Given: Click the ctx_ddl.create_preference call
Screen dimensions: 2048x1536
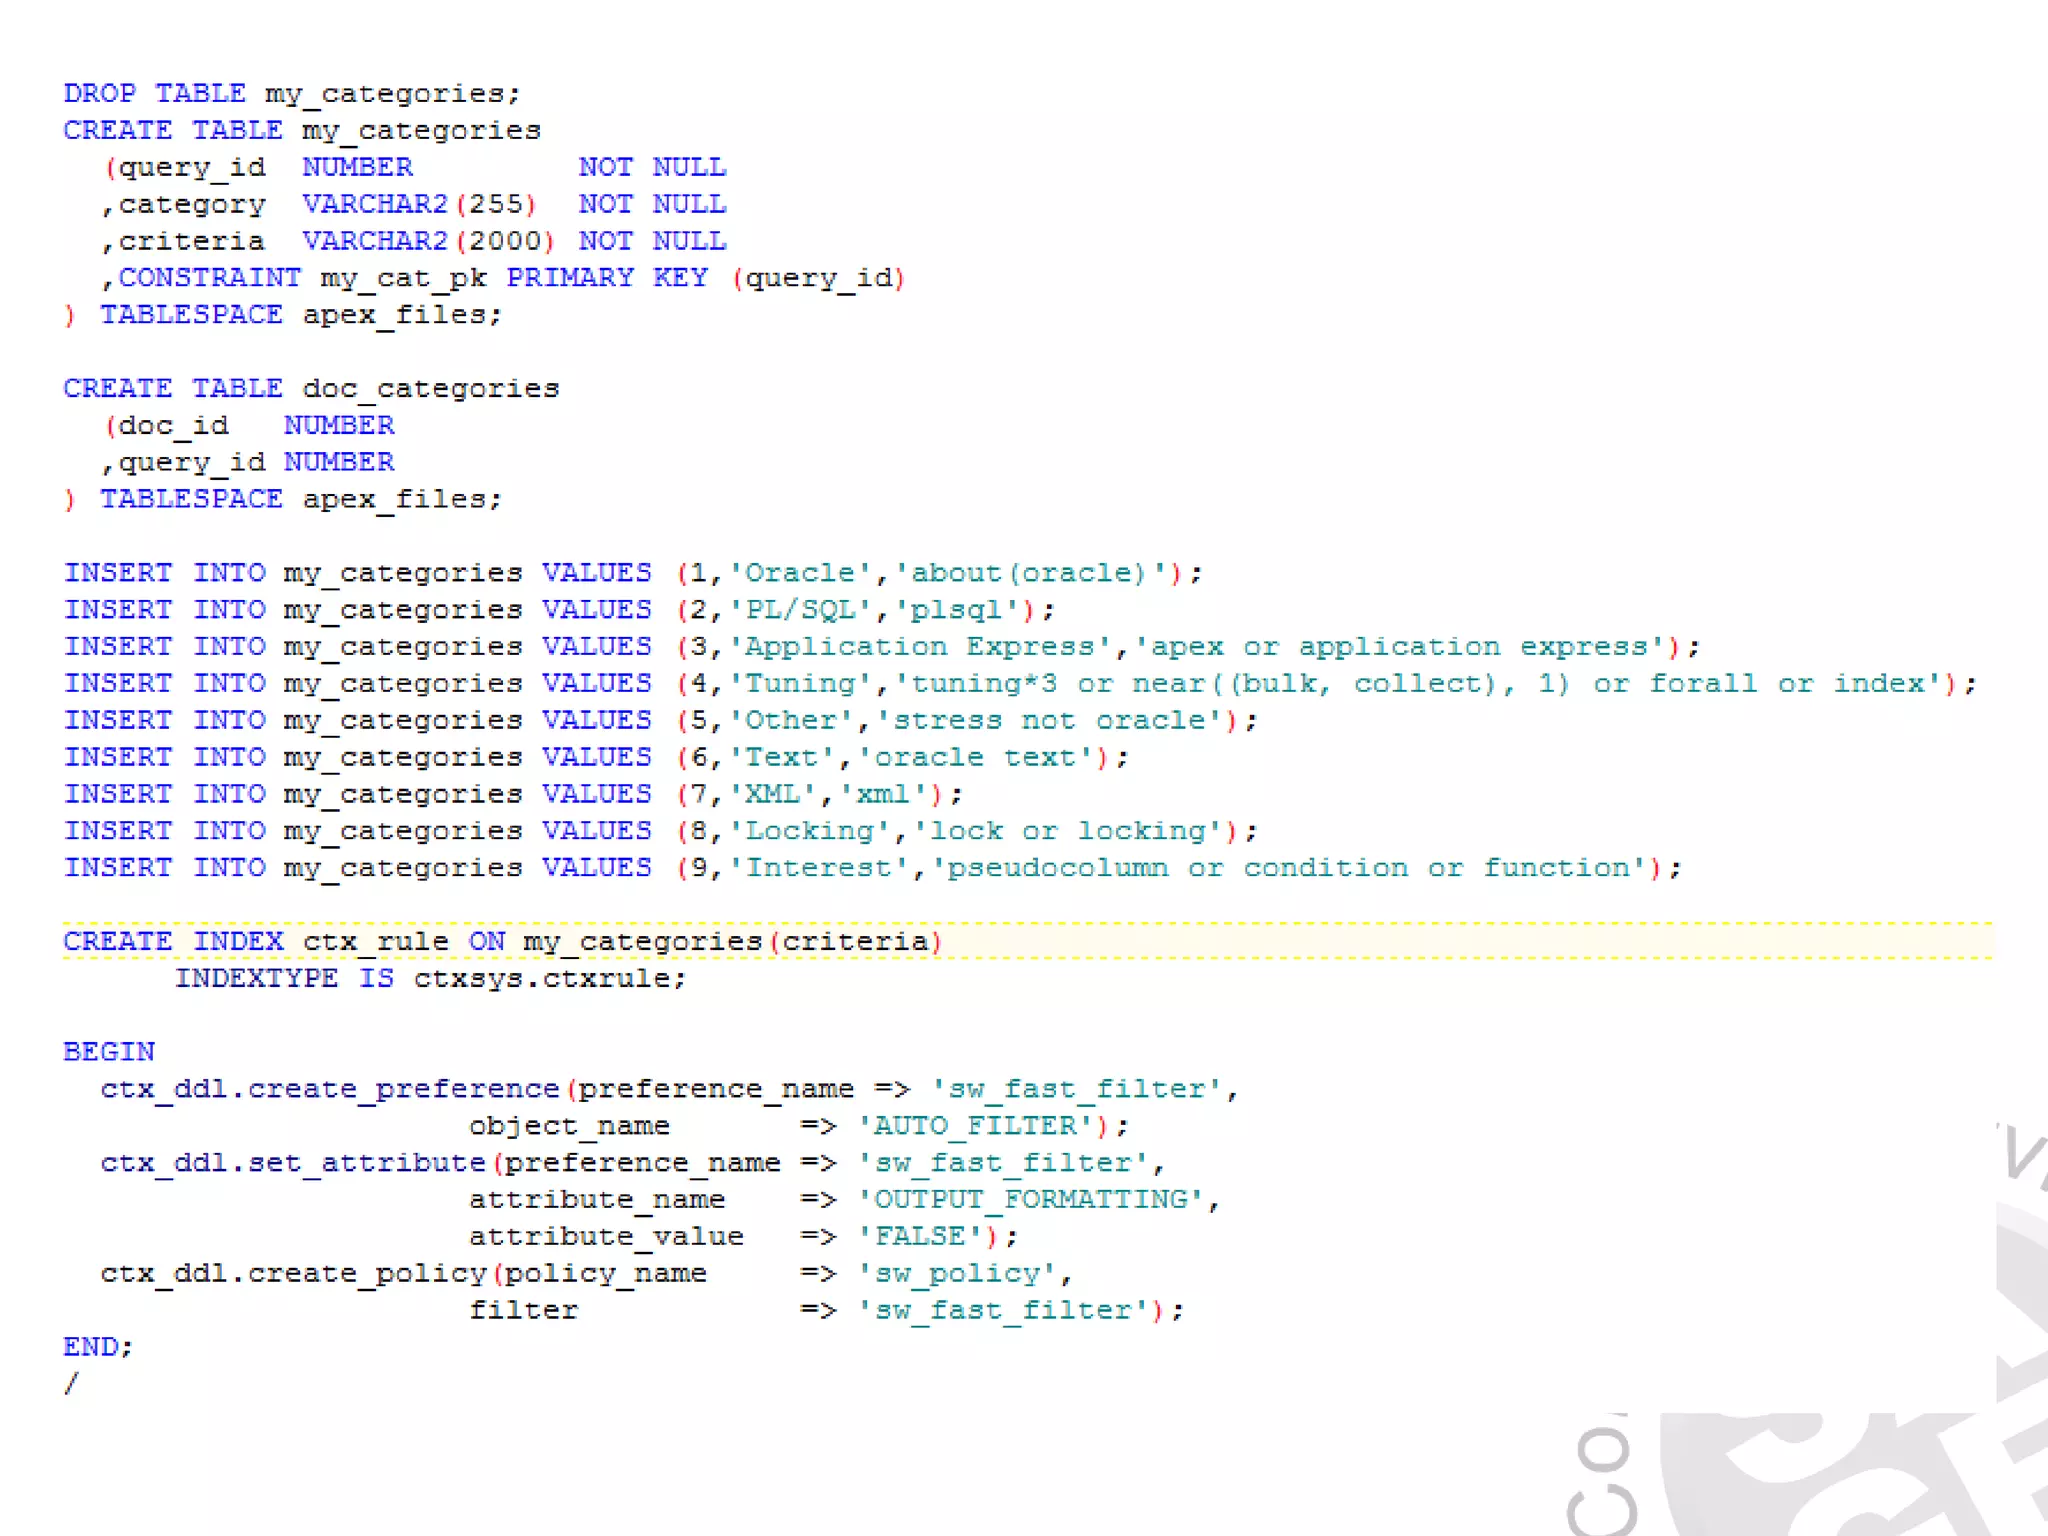Looking at the screenshot, I should coord(330,1089).
